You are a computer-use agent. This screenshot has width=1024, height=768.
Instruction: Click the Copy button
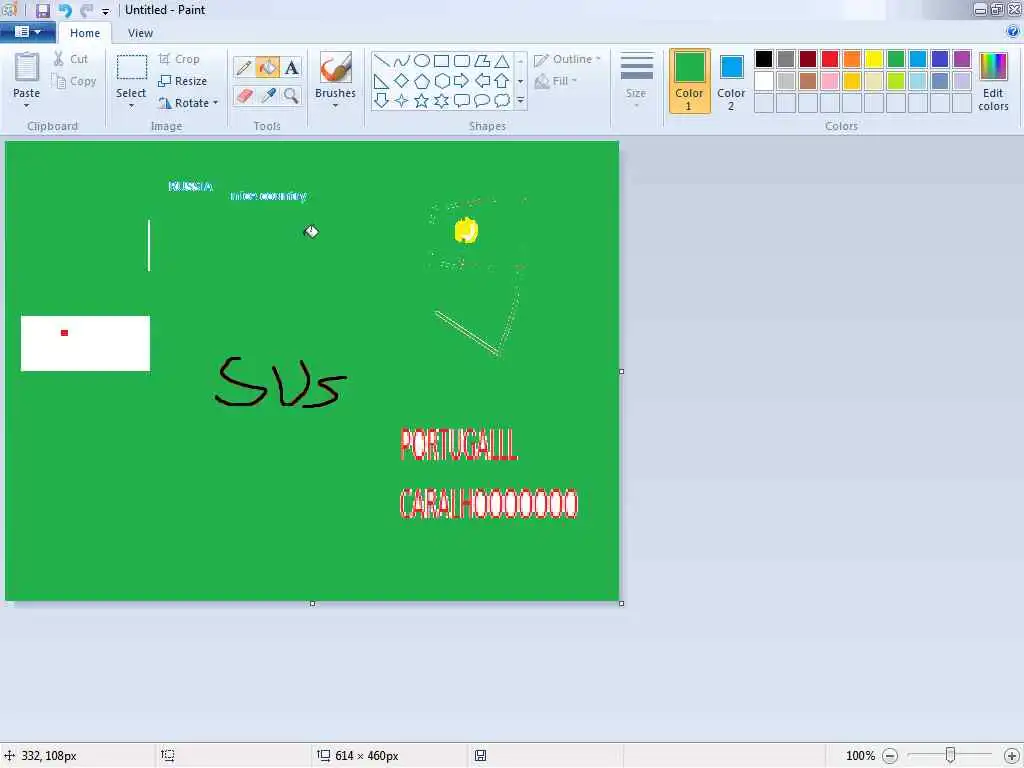coord(74,81)
